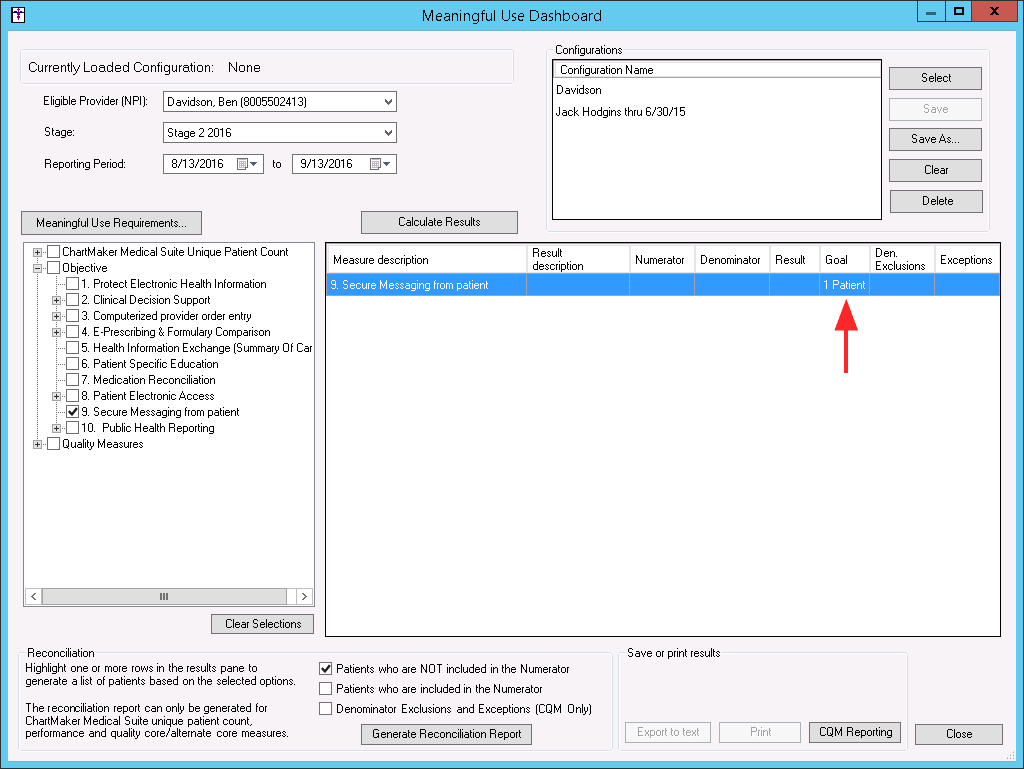Open the Eligible Provider dropdown
Image resolution: width=1024 pixels, height=769 pixels.
pos(387,101)
